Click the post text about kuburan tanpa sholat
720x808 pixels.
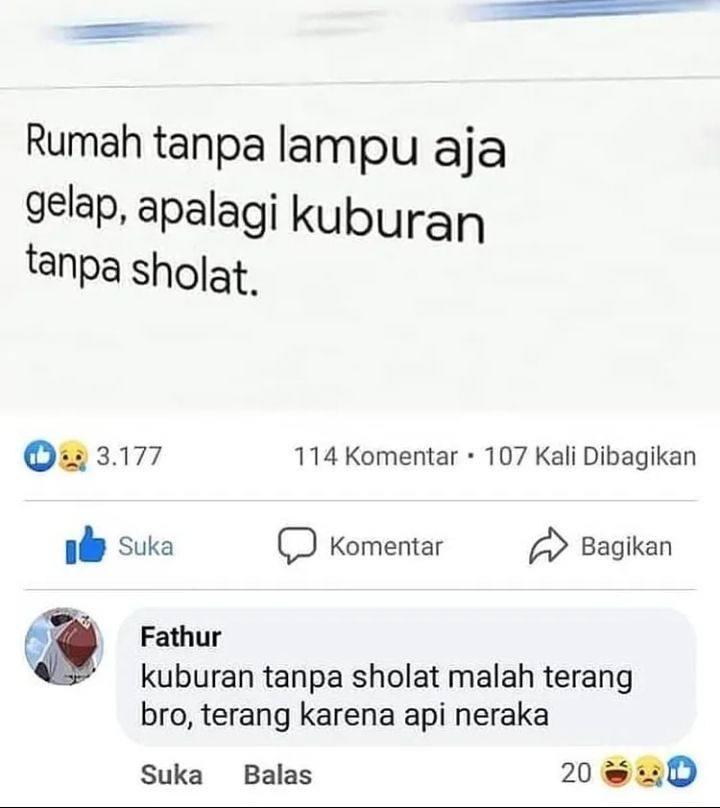click(266, 210)
